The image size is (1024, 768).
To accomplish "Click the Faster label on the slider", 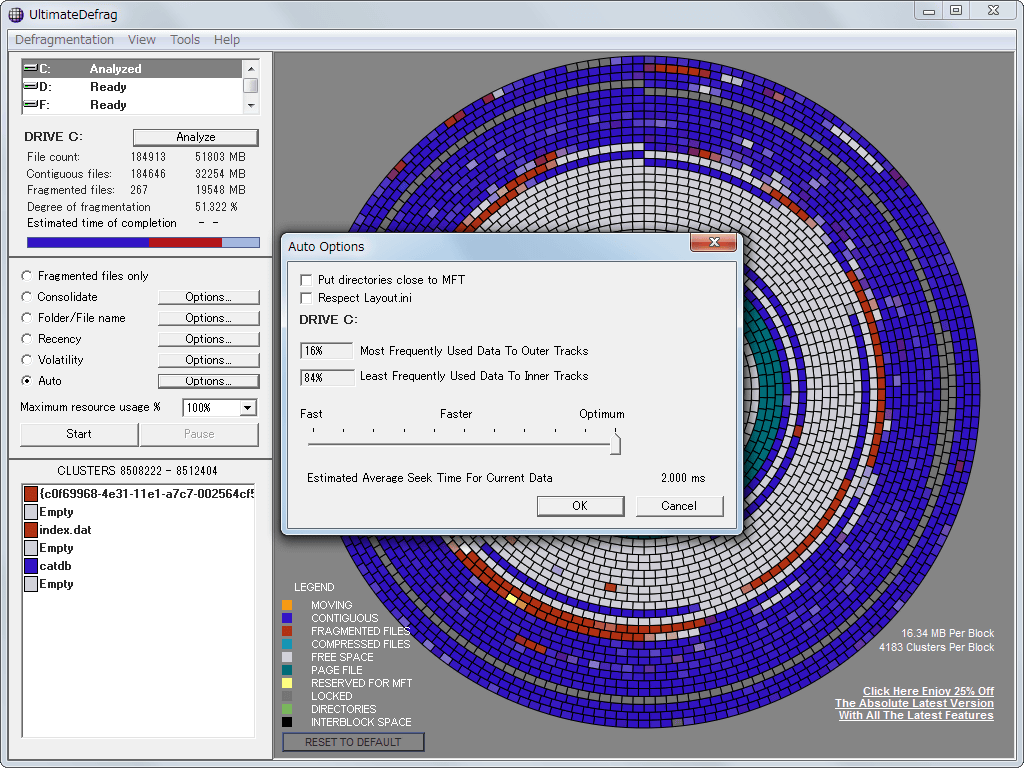I will coord(456,414).
